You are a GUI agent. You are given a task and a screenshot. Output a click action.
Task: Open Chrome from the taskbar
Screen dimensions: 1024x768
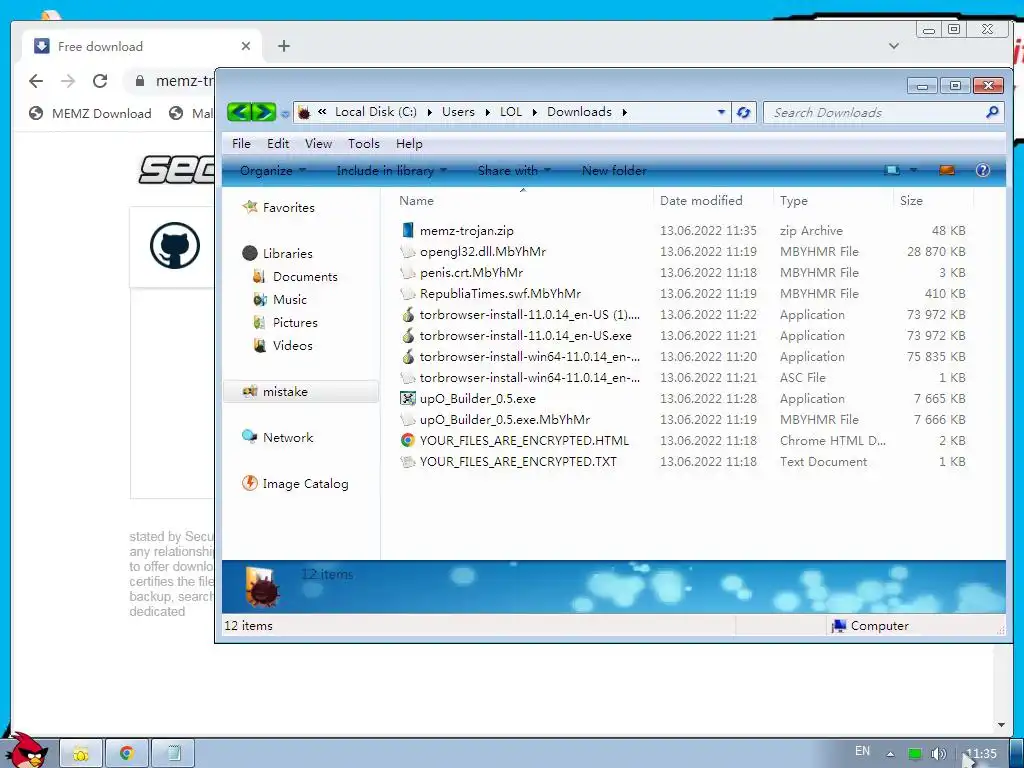click(127, 753)
